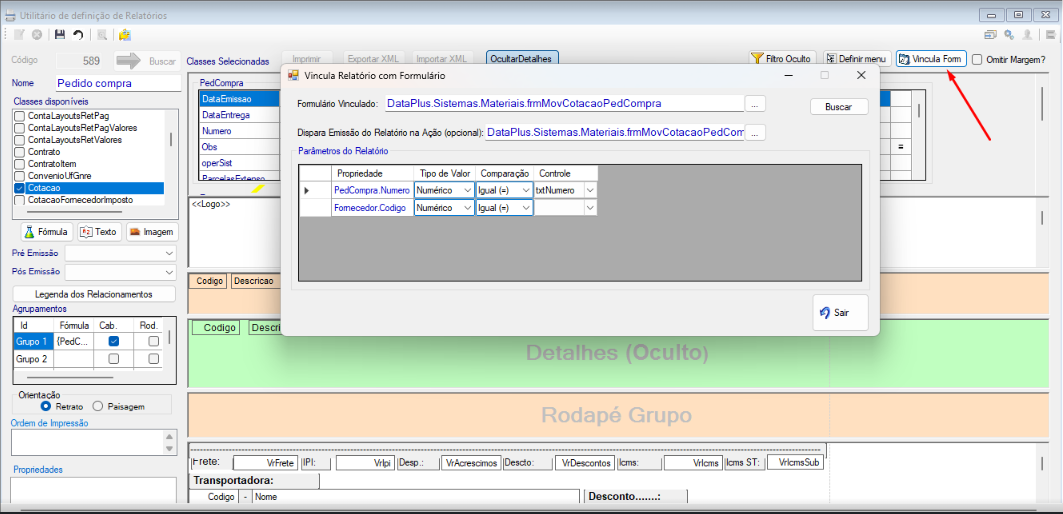The height and width of the screenshot is (514, 1063).
Task: Click the Ordem de Impressão text box
Action: 87,442
